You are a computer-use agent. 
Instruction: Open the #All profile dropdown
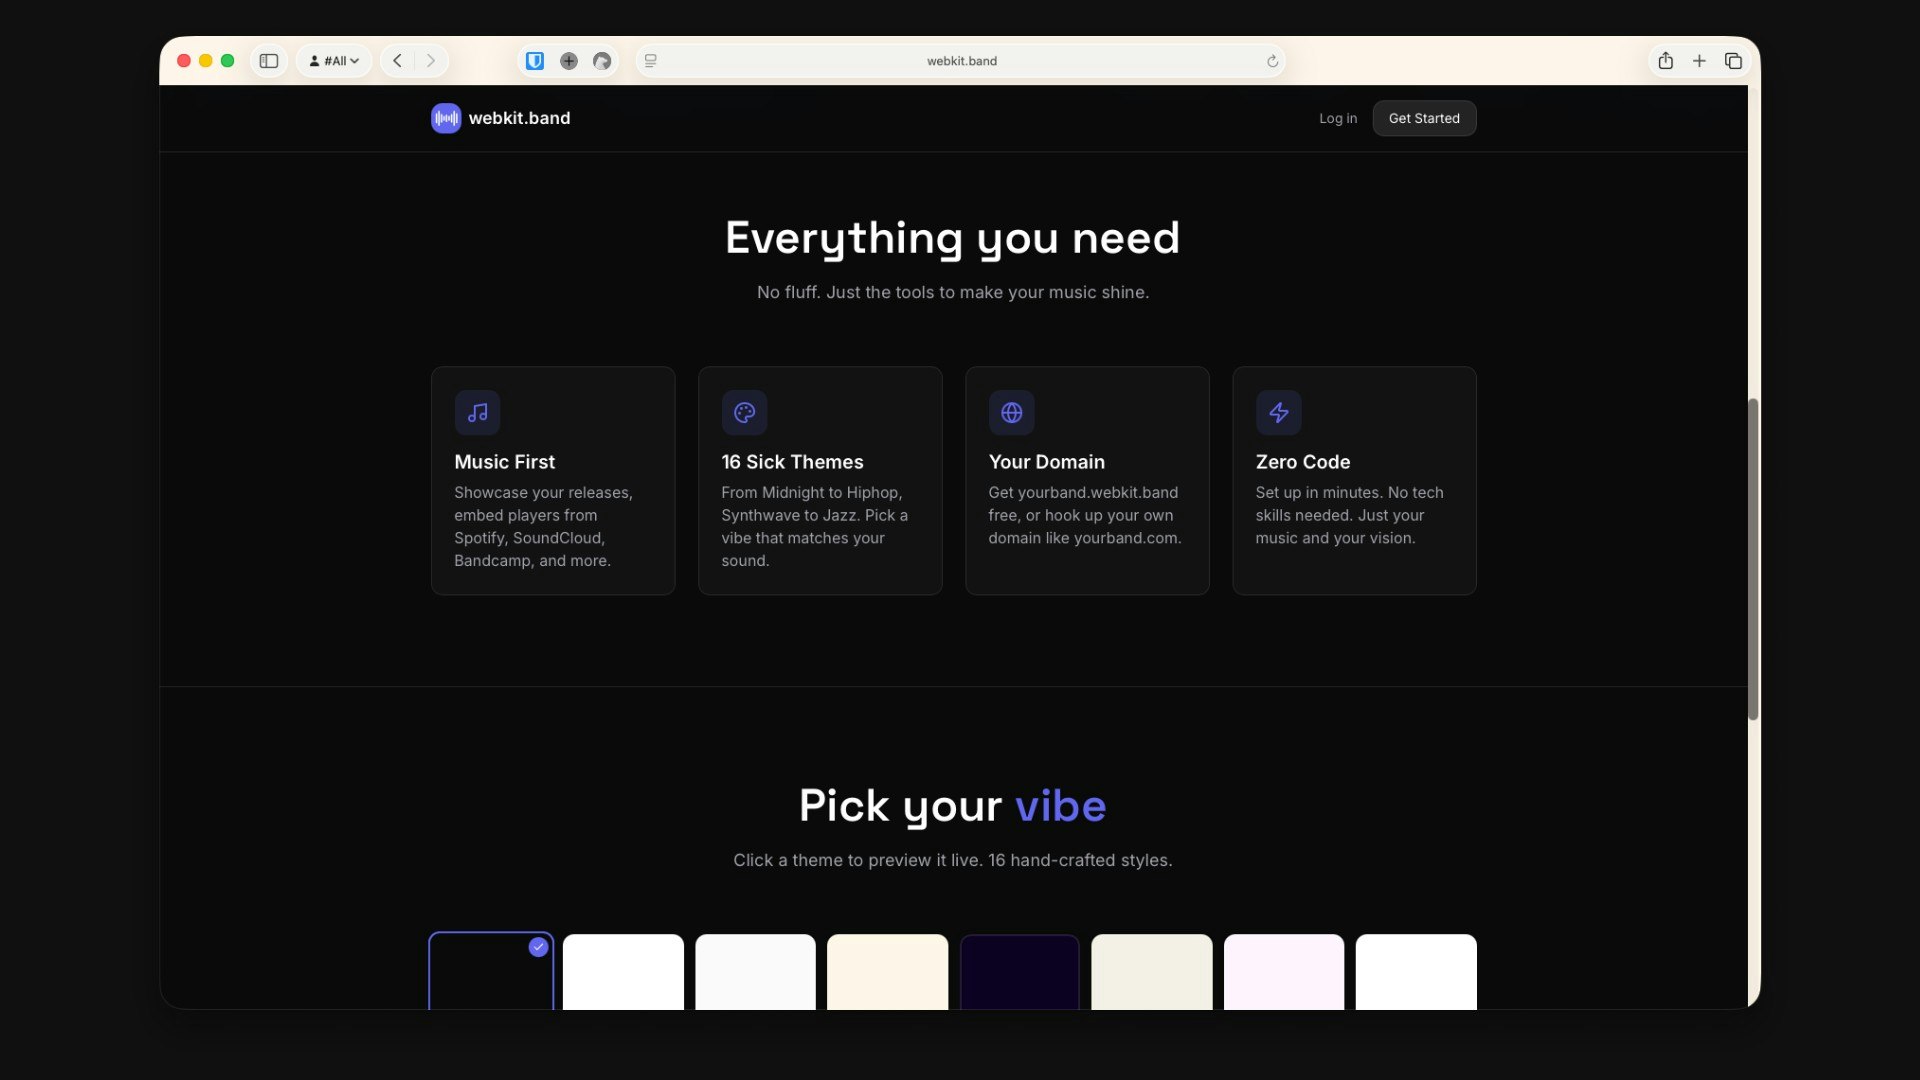pyautogui.click(x=334, y=60)
